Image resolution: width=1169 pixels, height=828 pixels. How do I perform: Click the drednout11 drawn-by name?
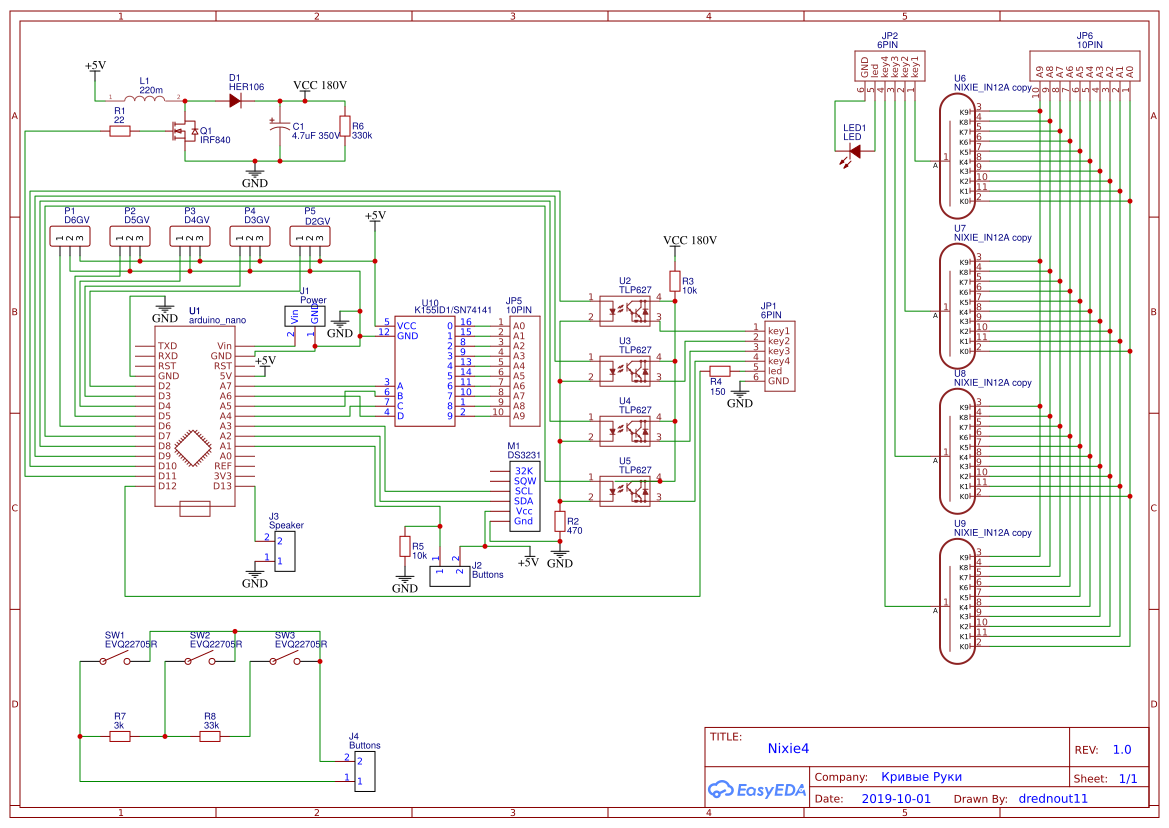[1055, 798]
